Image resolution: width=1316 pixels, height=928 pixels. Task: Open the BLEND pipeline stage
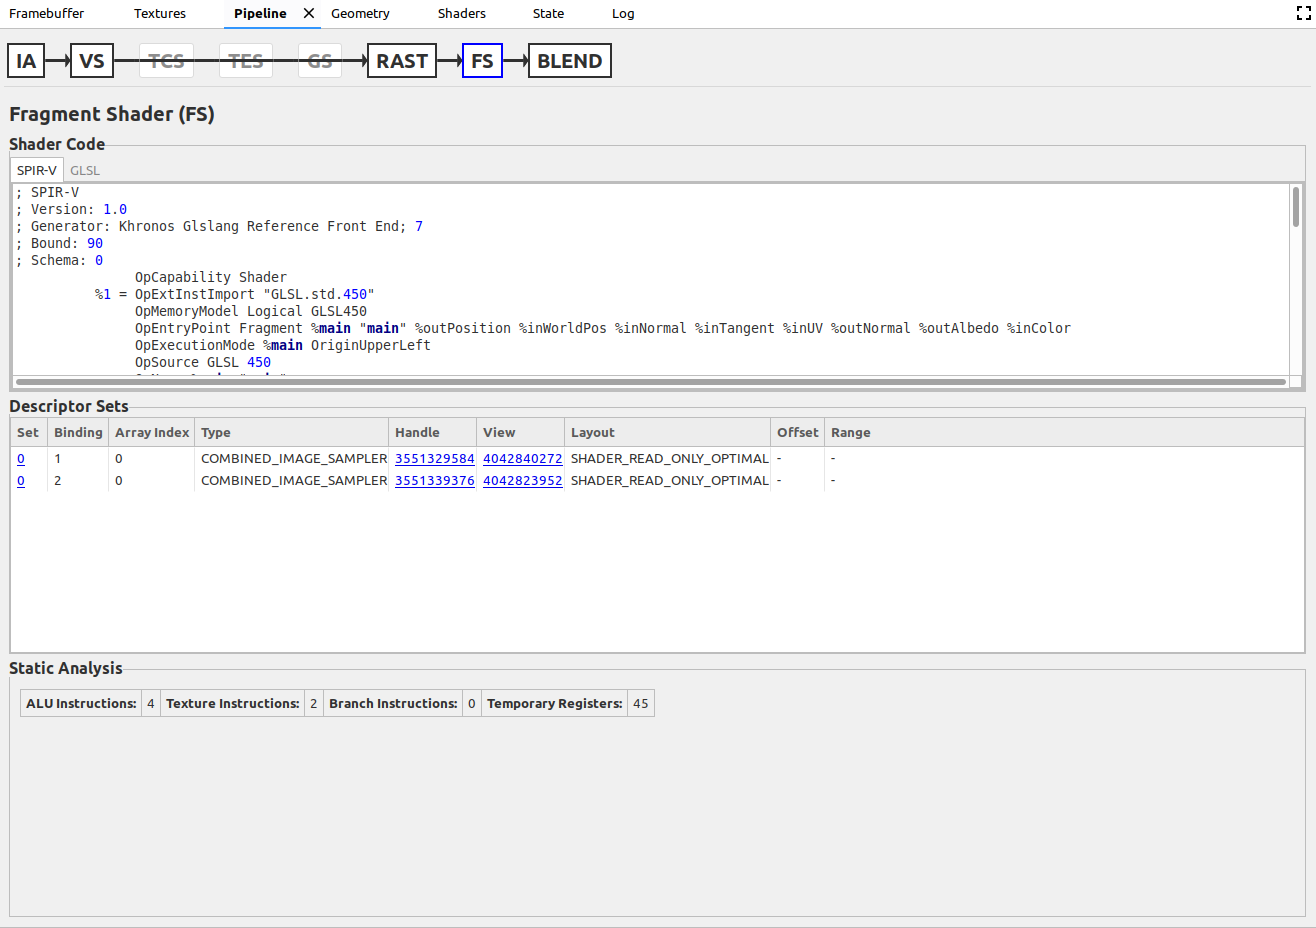tap(569, 61)
